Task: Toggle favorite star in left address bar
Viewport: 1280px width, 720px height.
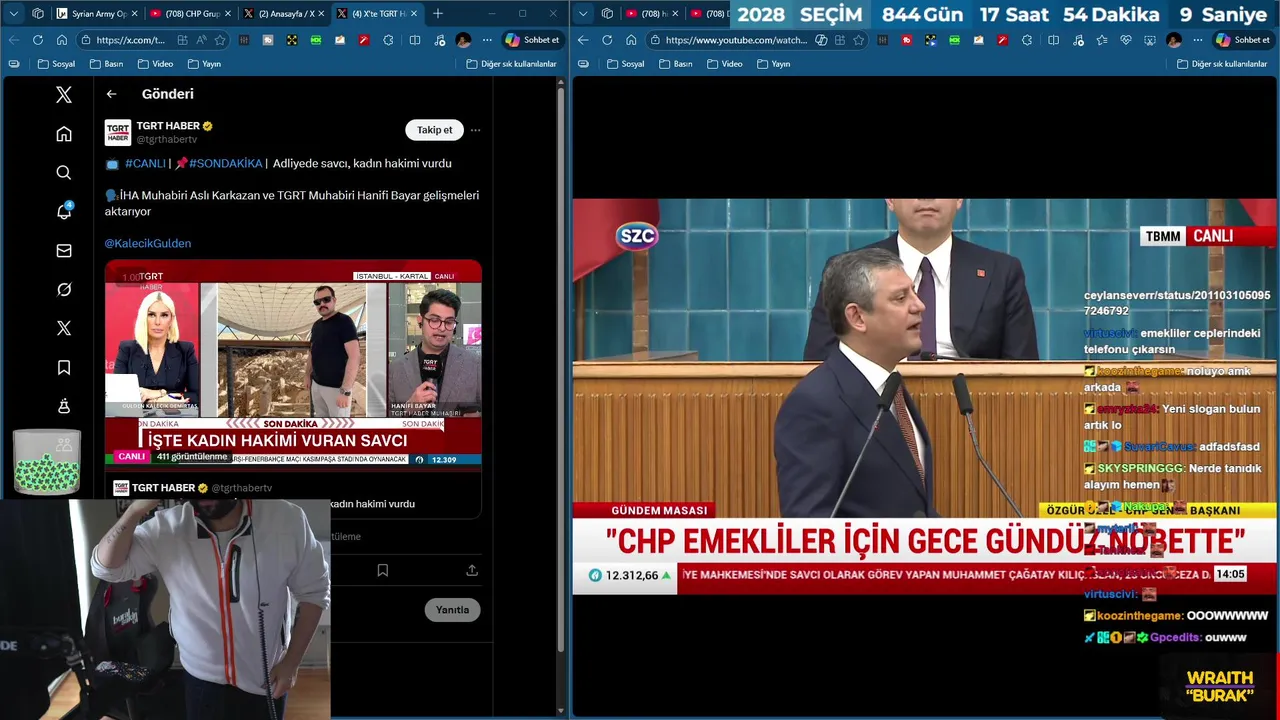Action: 220,40
